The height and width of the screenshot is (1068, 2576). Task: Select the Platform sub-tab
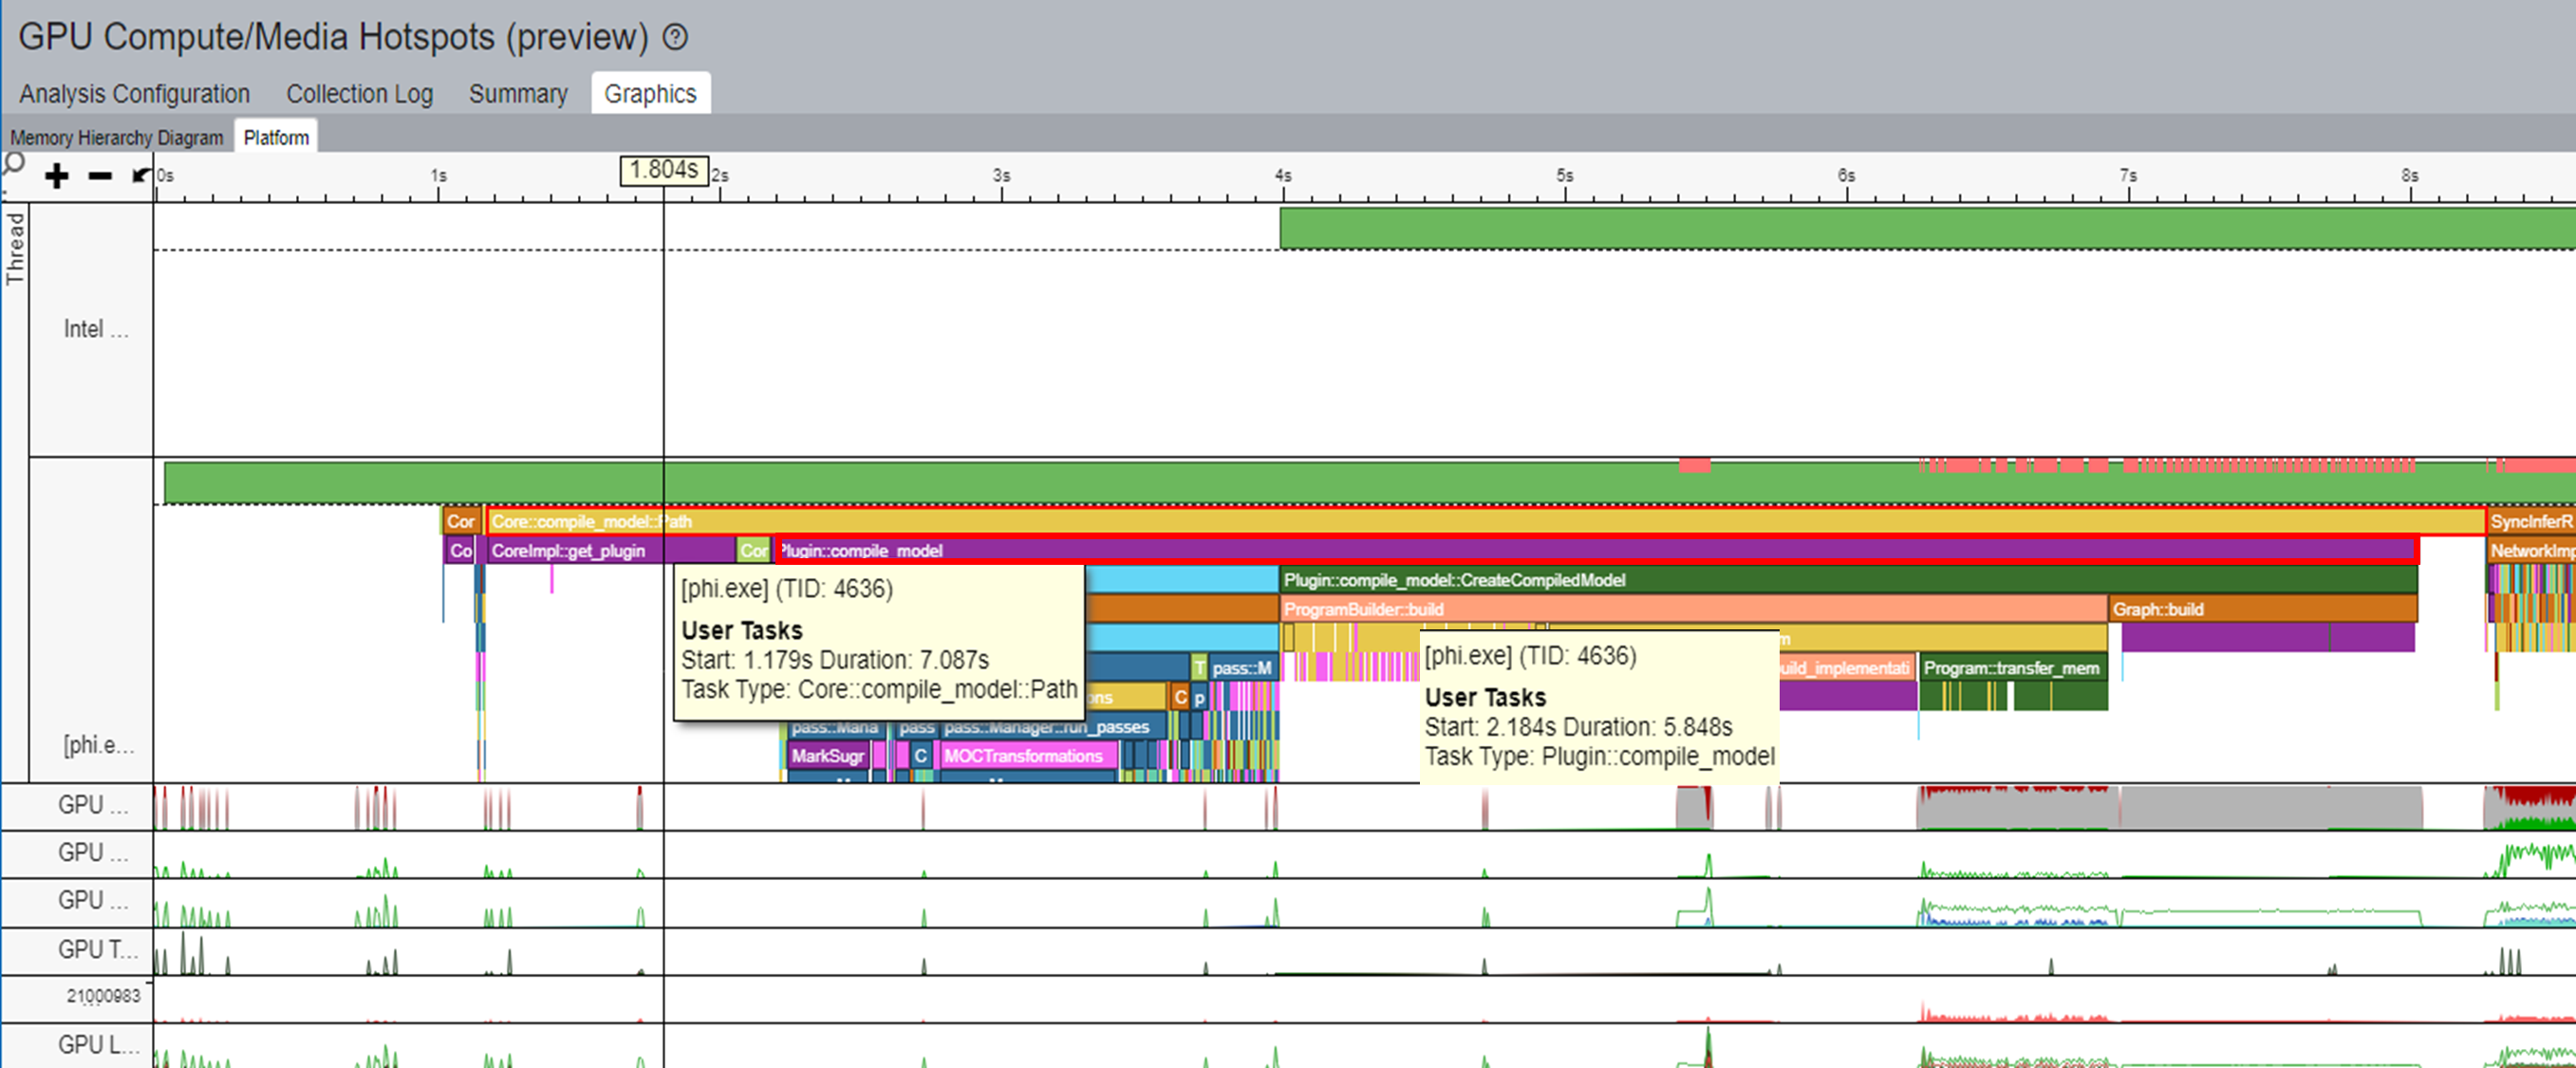pos(276,138)
